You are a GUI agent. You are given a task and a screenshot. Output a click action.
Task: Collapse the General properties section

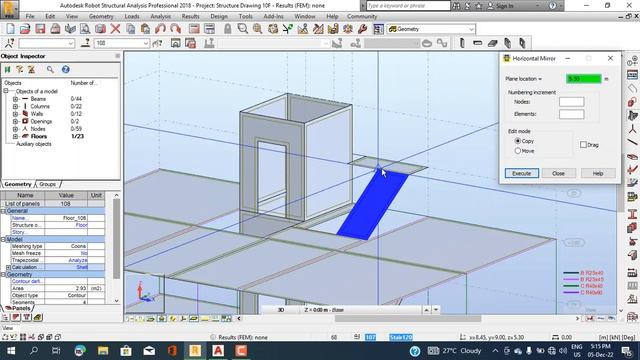coord(3,211)
